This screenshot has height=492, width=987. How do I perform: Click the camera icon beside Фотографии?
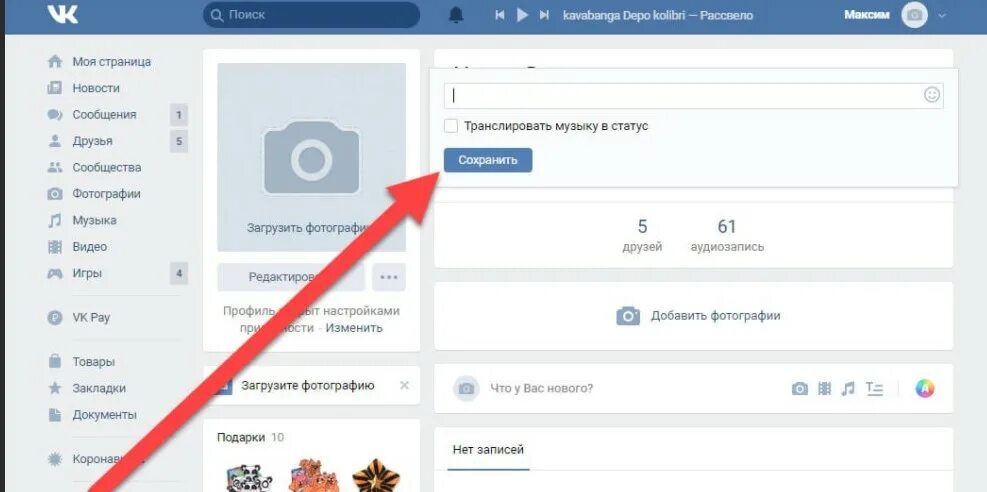coord(55,194)
